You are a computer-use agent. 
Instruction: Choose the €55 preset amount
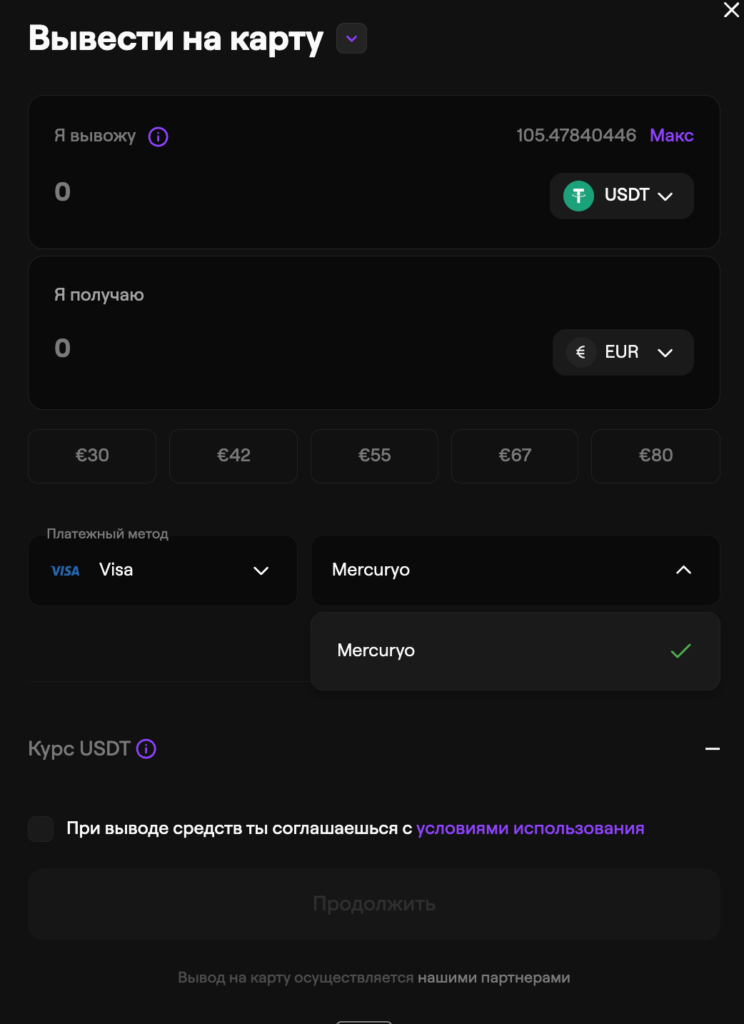[x=374, y=456]
